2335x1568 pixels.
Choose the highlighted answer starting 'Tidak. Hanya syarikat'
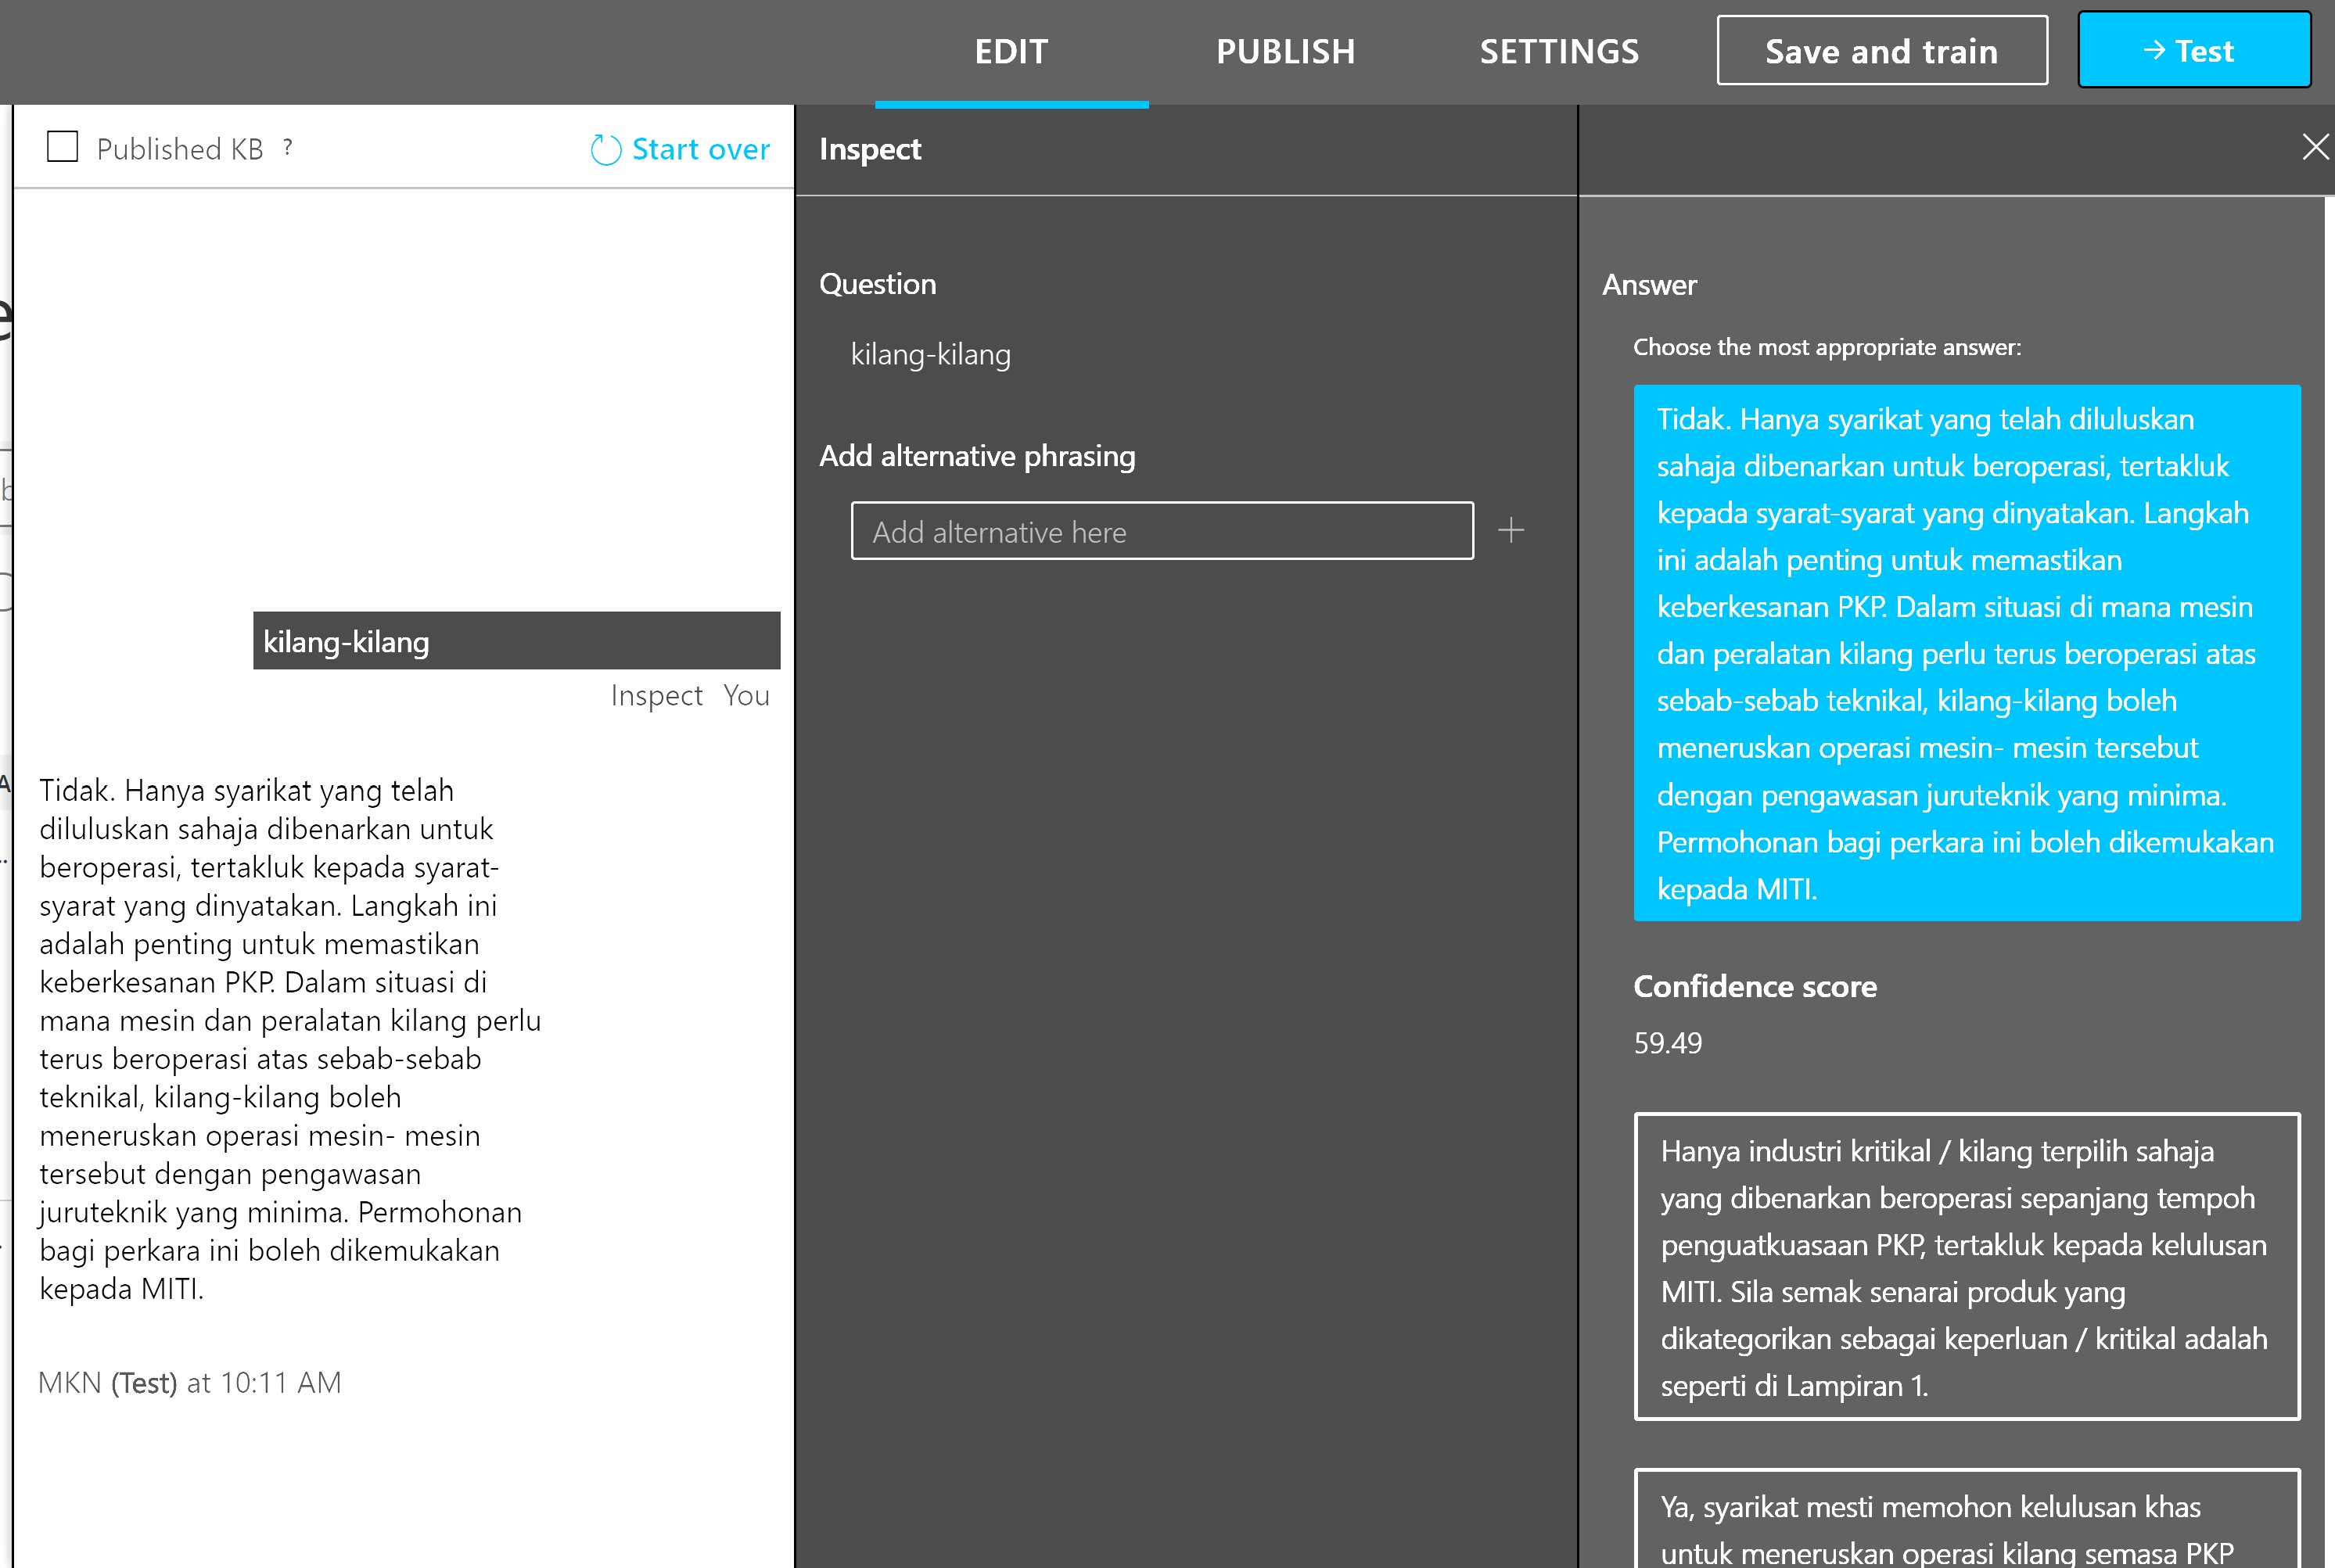1966,653
